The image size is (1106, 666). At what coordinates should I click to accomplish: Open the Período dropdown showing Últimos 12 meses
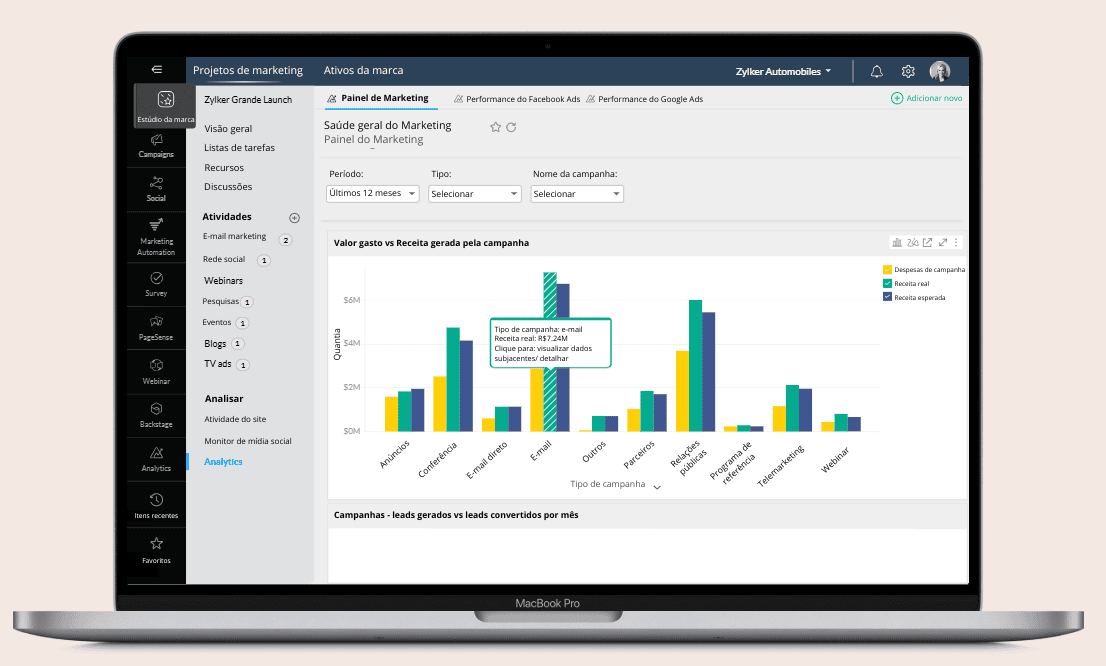point(372,193)
